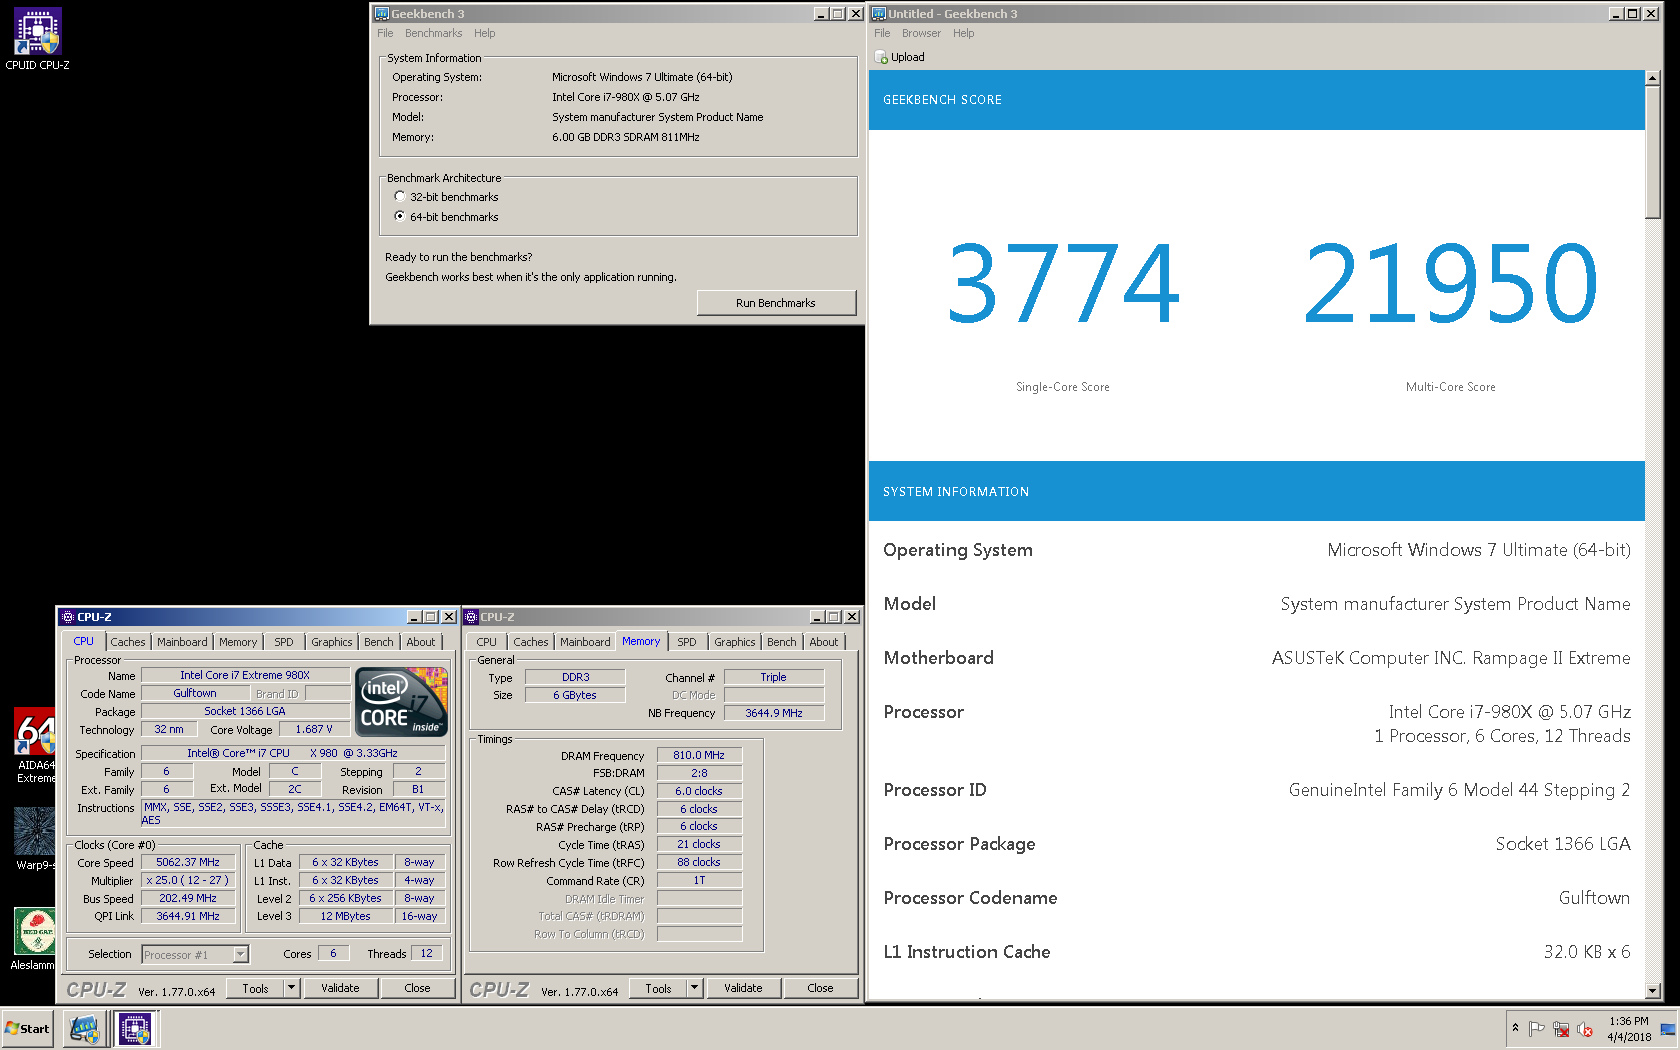Click Close button in right CPU-Z window

(820, 988)
